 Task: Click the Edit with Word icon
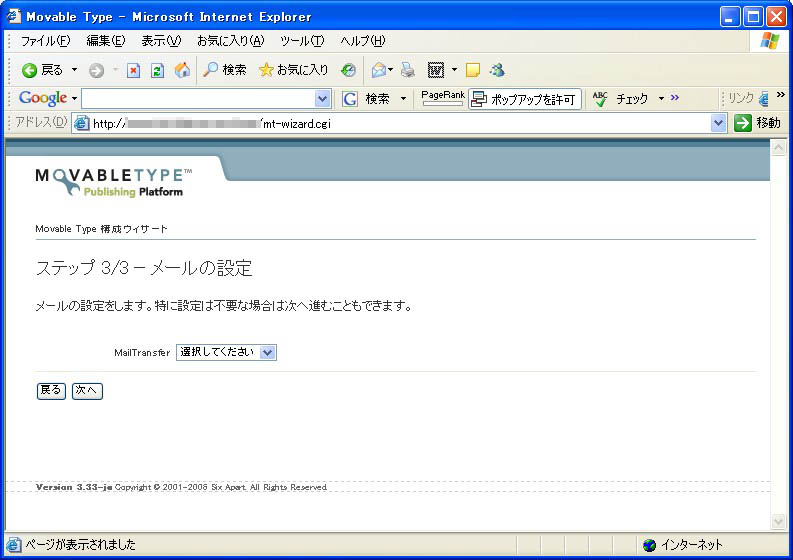coord(435,70)
